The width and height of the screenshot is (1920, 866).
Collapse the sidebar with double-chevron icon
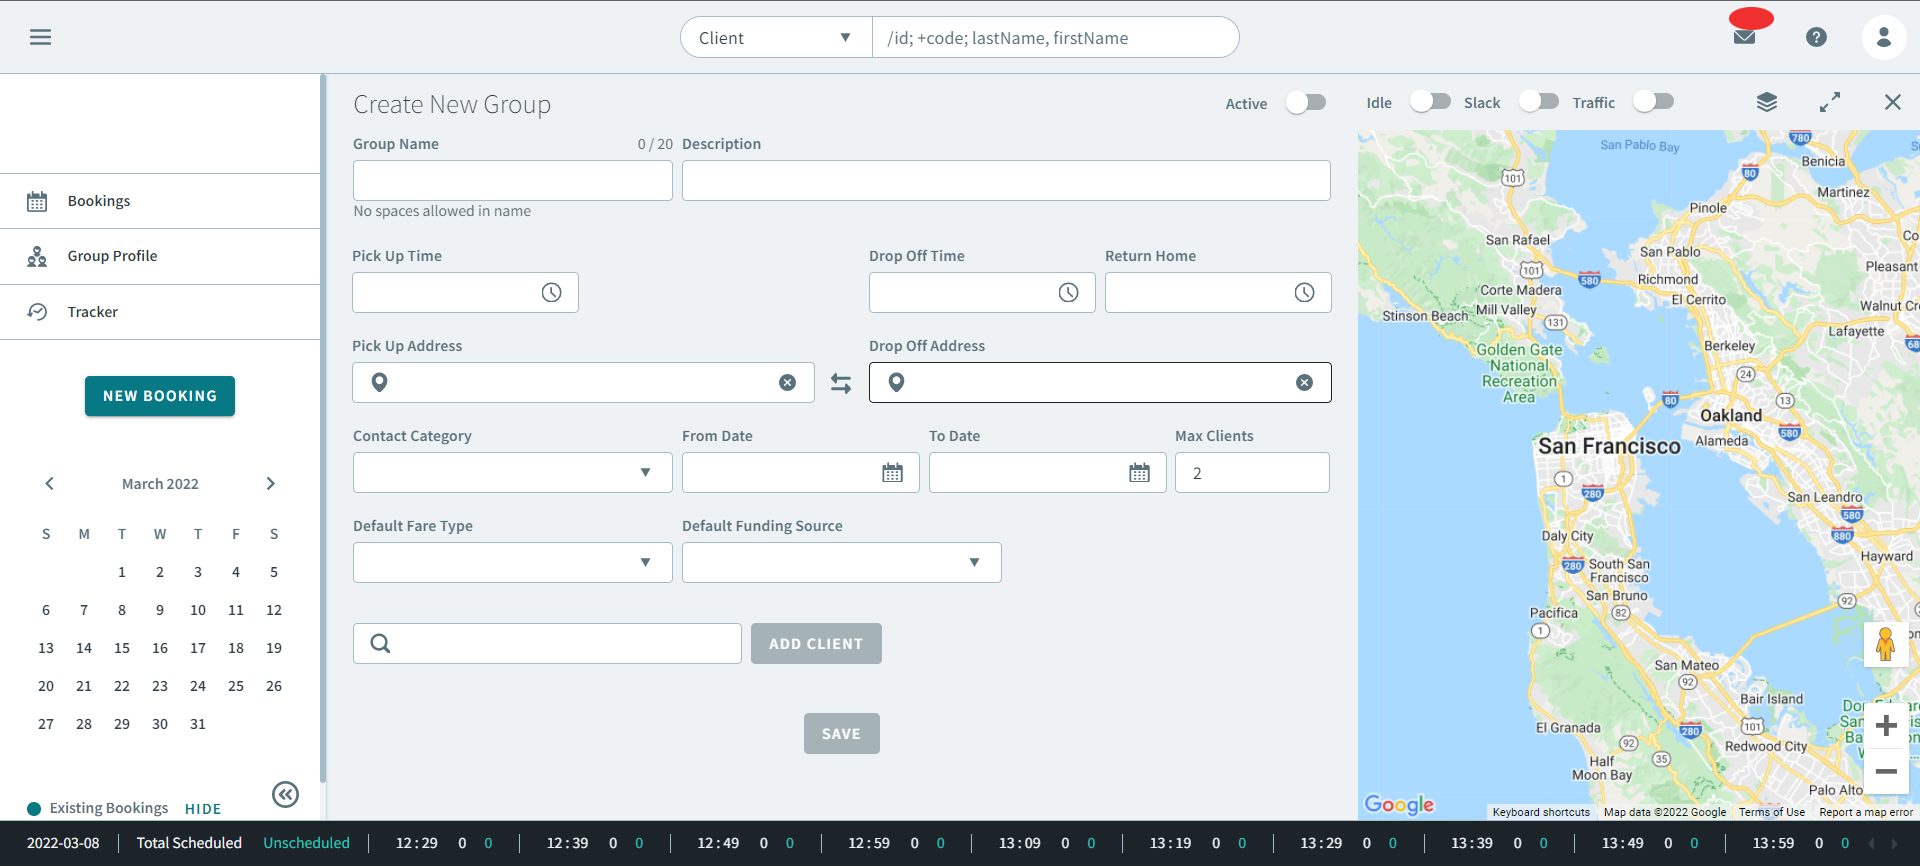click(x=285, y=794)
